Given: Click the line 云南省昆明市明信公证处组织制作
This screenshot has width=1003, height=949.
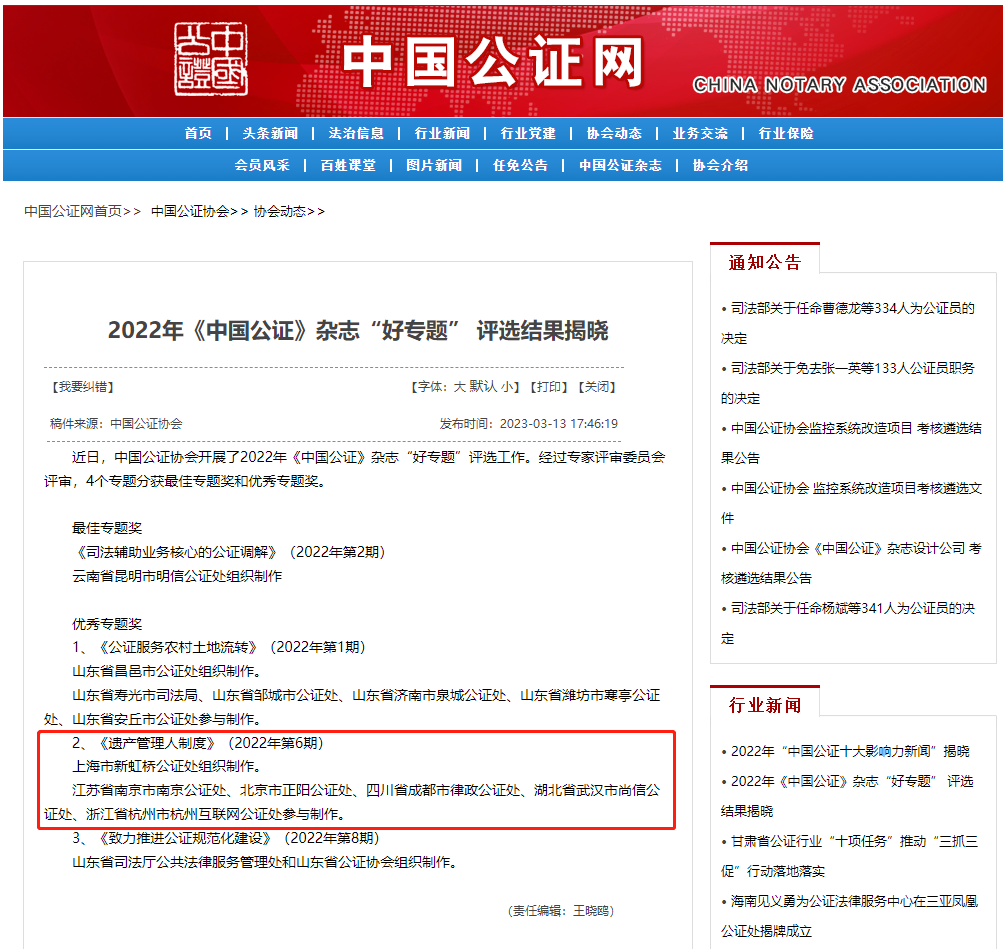Looking at the screenshot, I should pos(177,576).
